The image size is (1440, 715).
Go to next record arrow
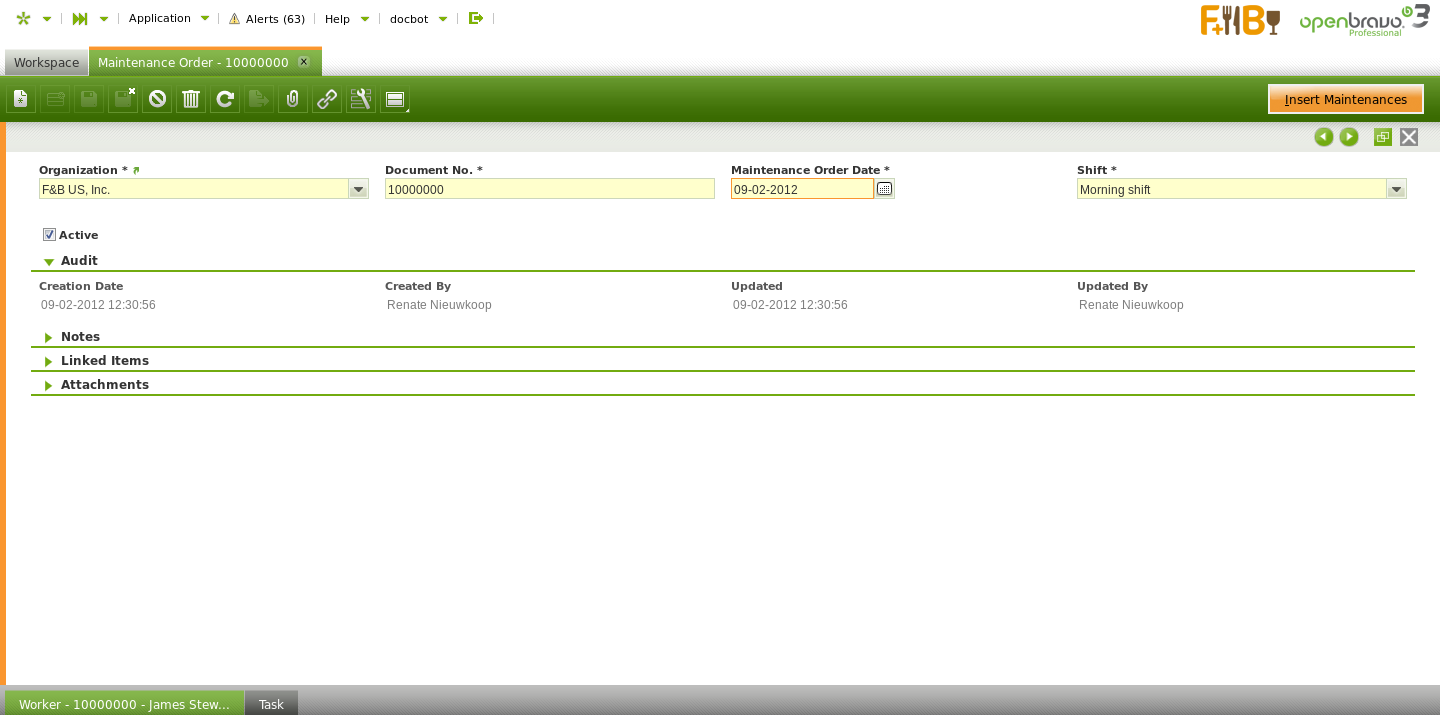pyautogui.click(x=1349, y=137)
